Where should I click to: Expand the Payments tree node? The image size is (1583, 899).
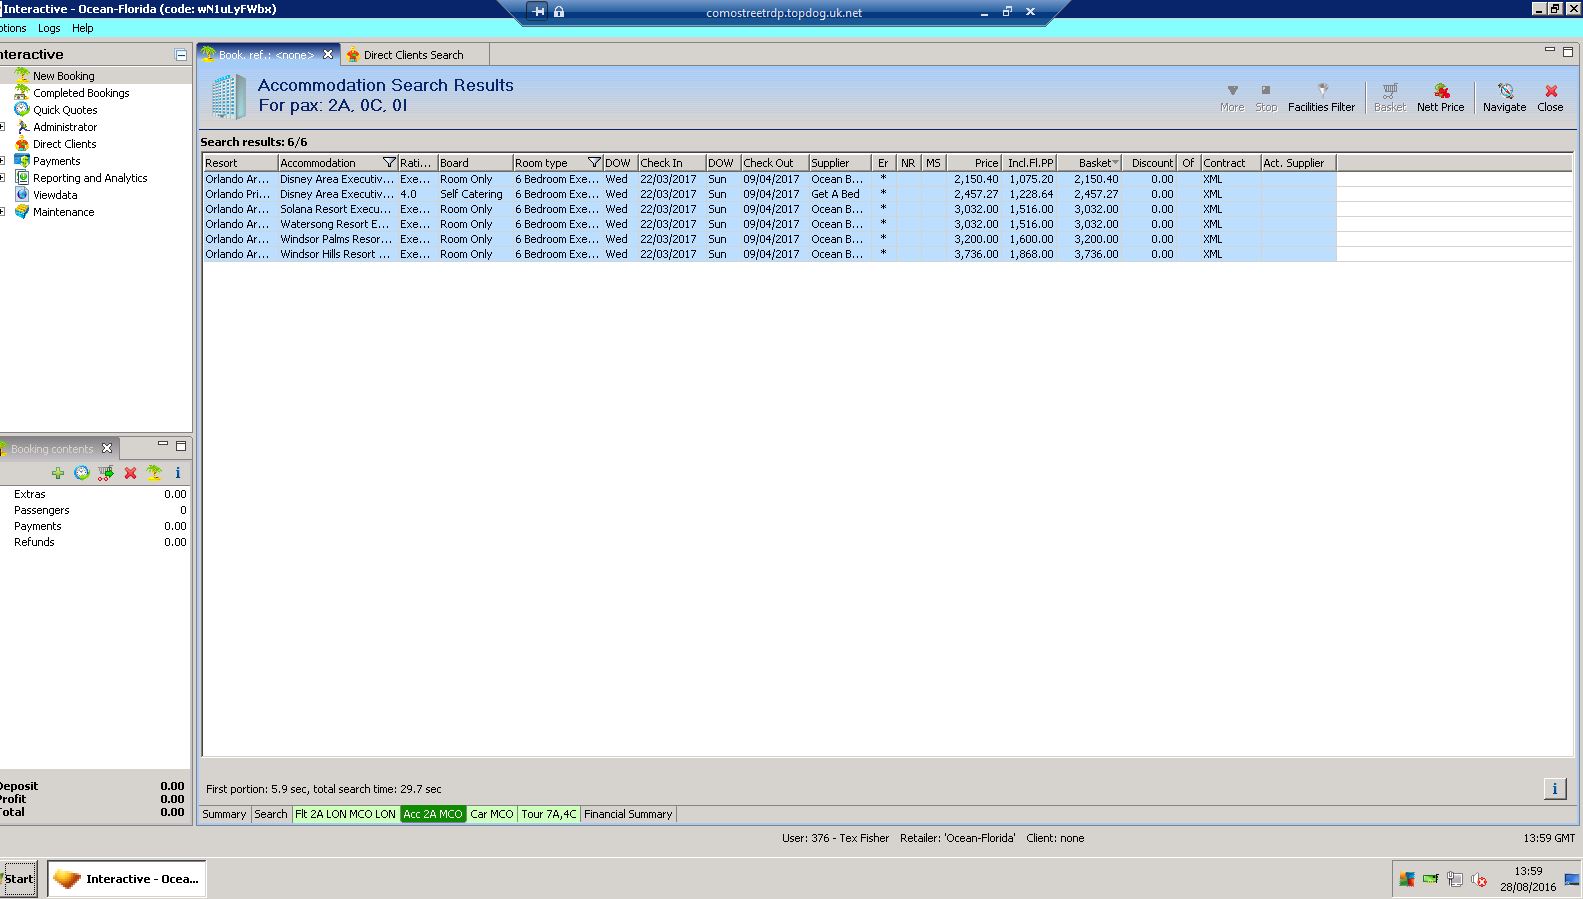(x=3, y=161)
